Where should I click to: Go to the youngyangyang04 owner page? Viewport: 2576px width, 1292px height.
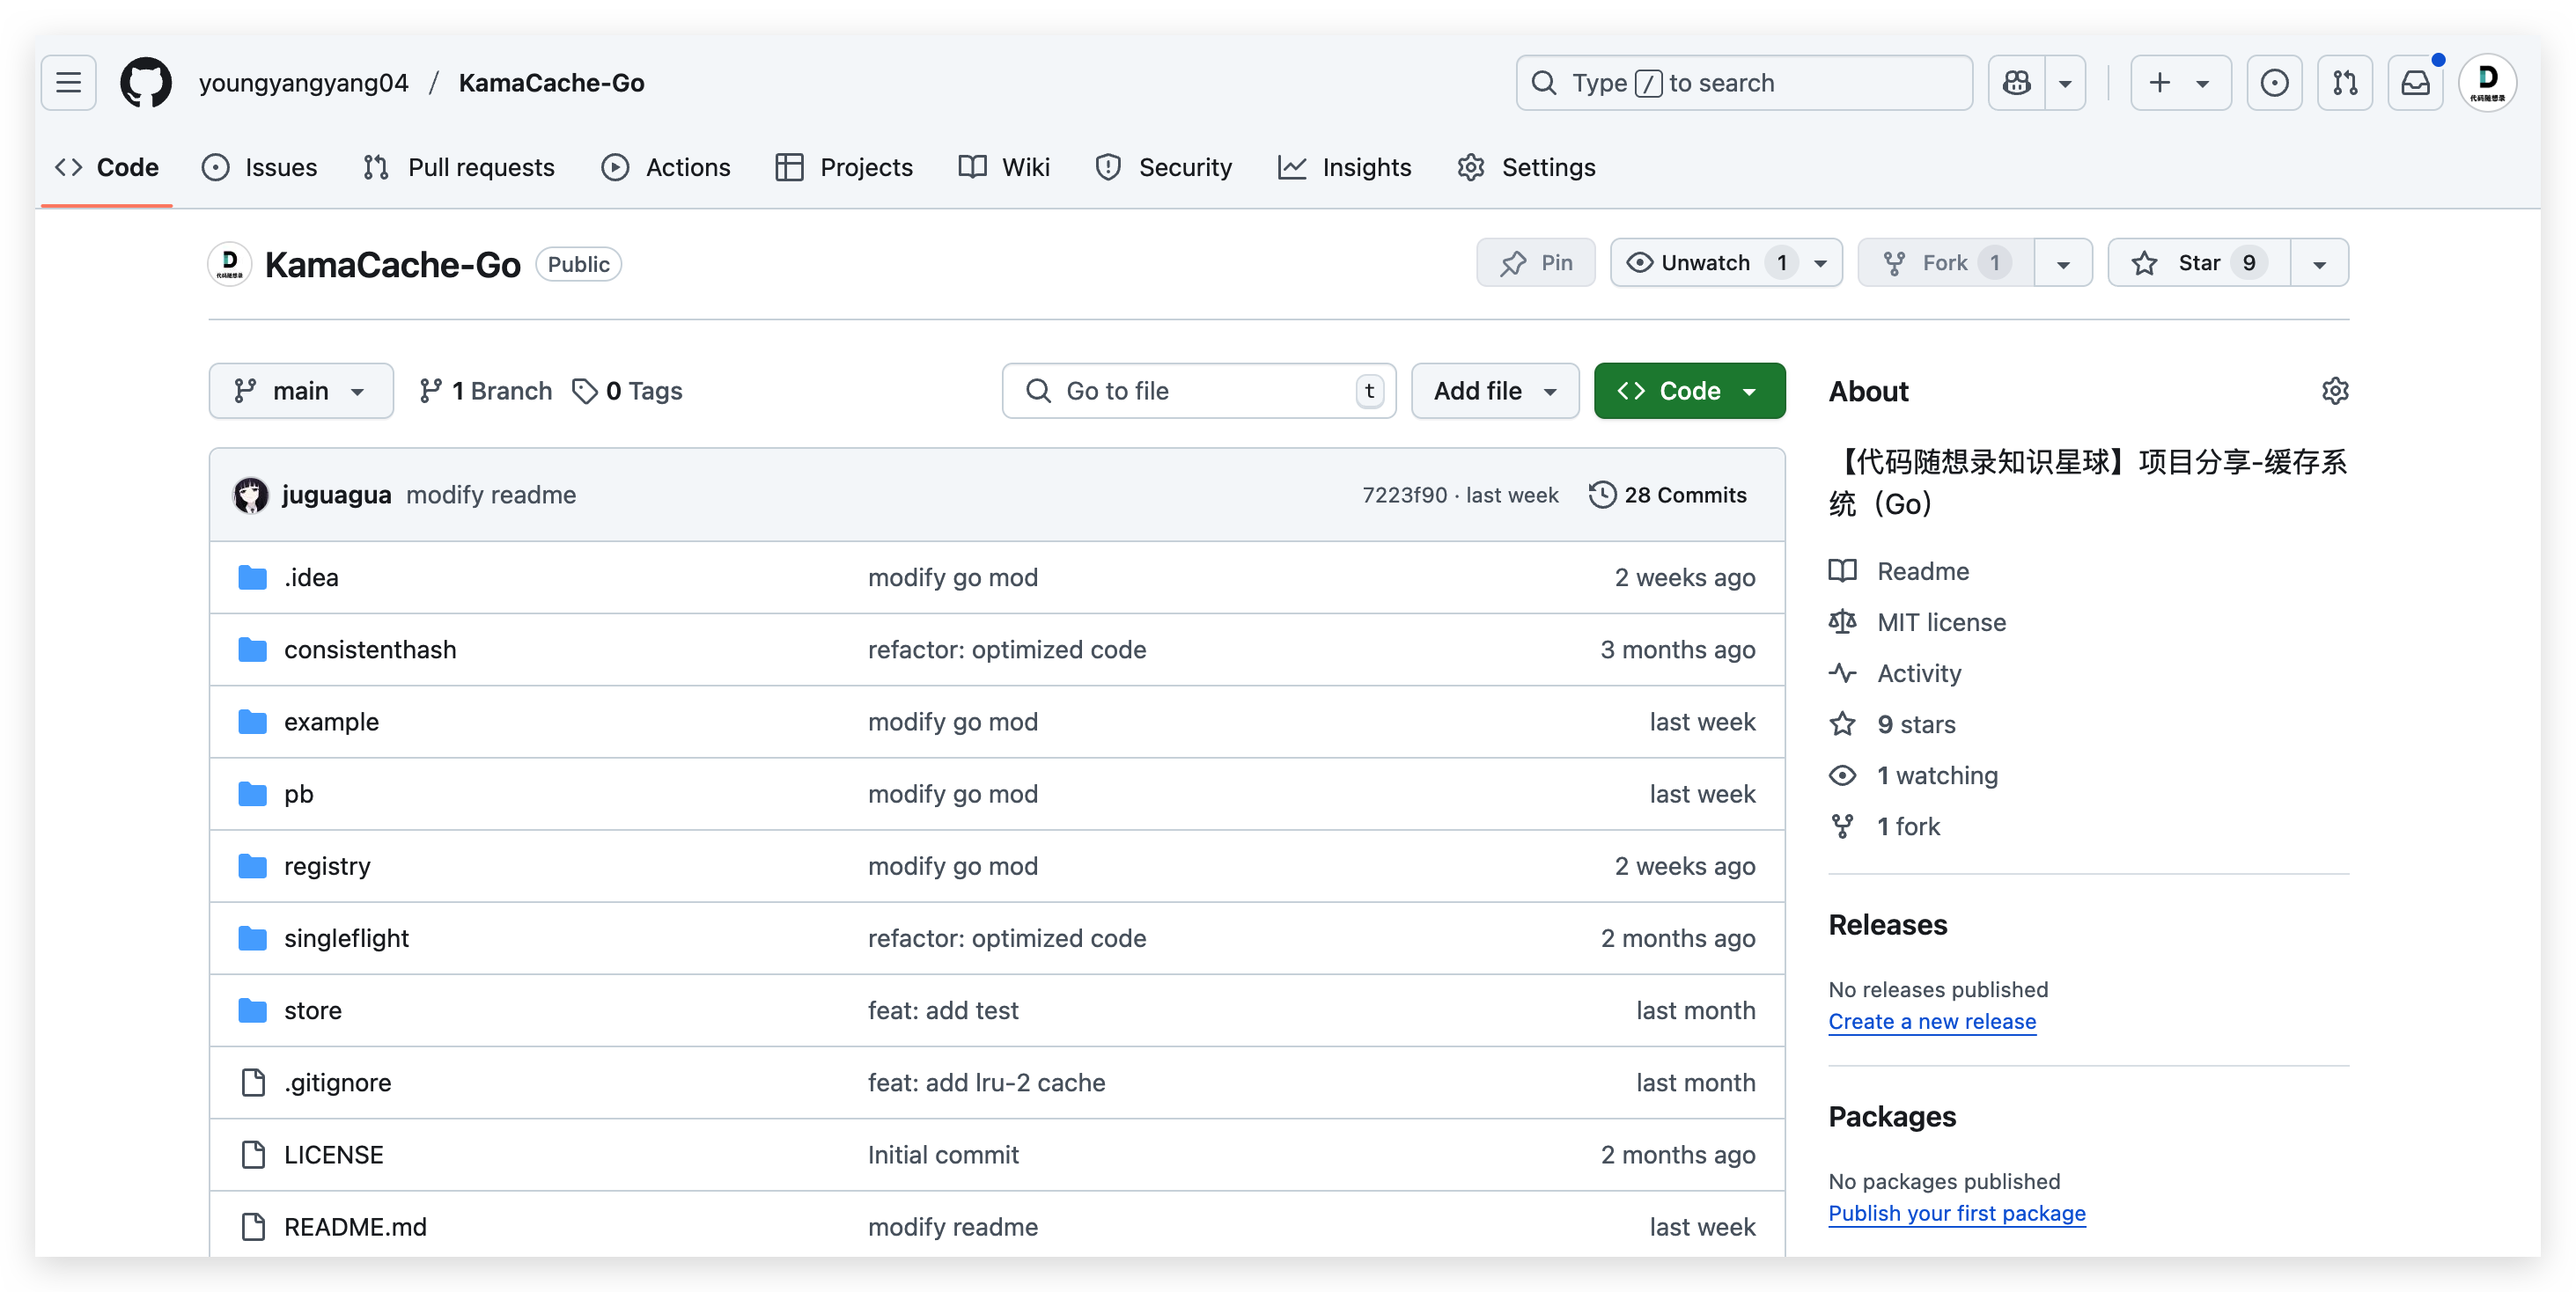click(304, 82)
